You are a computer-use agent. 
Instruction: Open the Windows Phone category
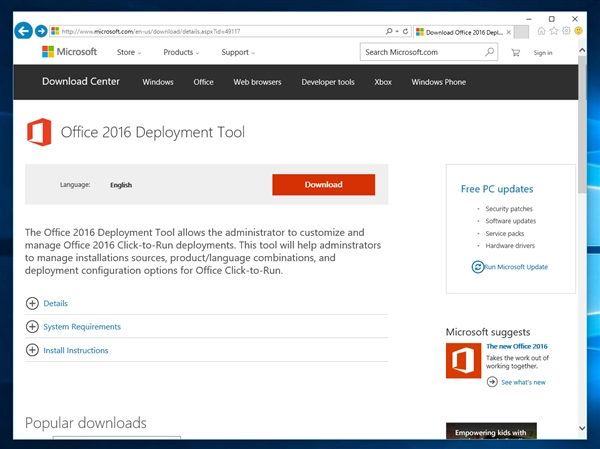[439, 82]
